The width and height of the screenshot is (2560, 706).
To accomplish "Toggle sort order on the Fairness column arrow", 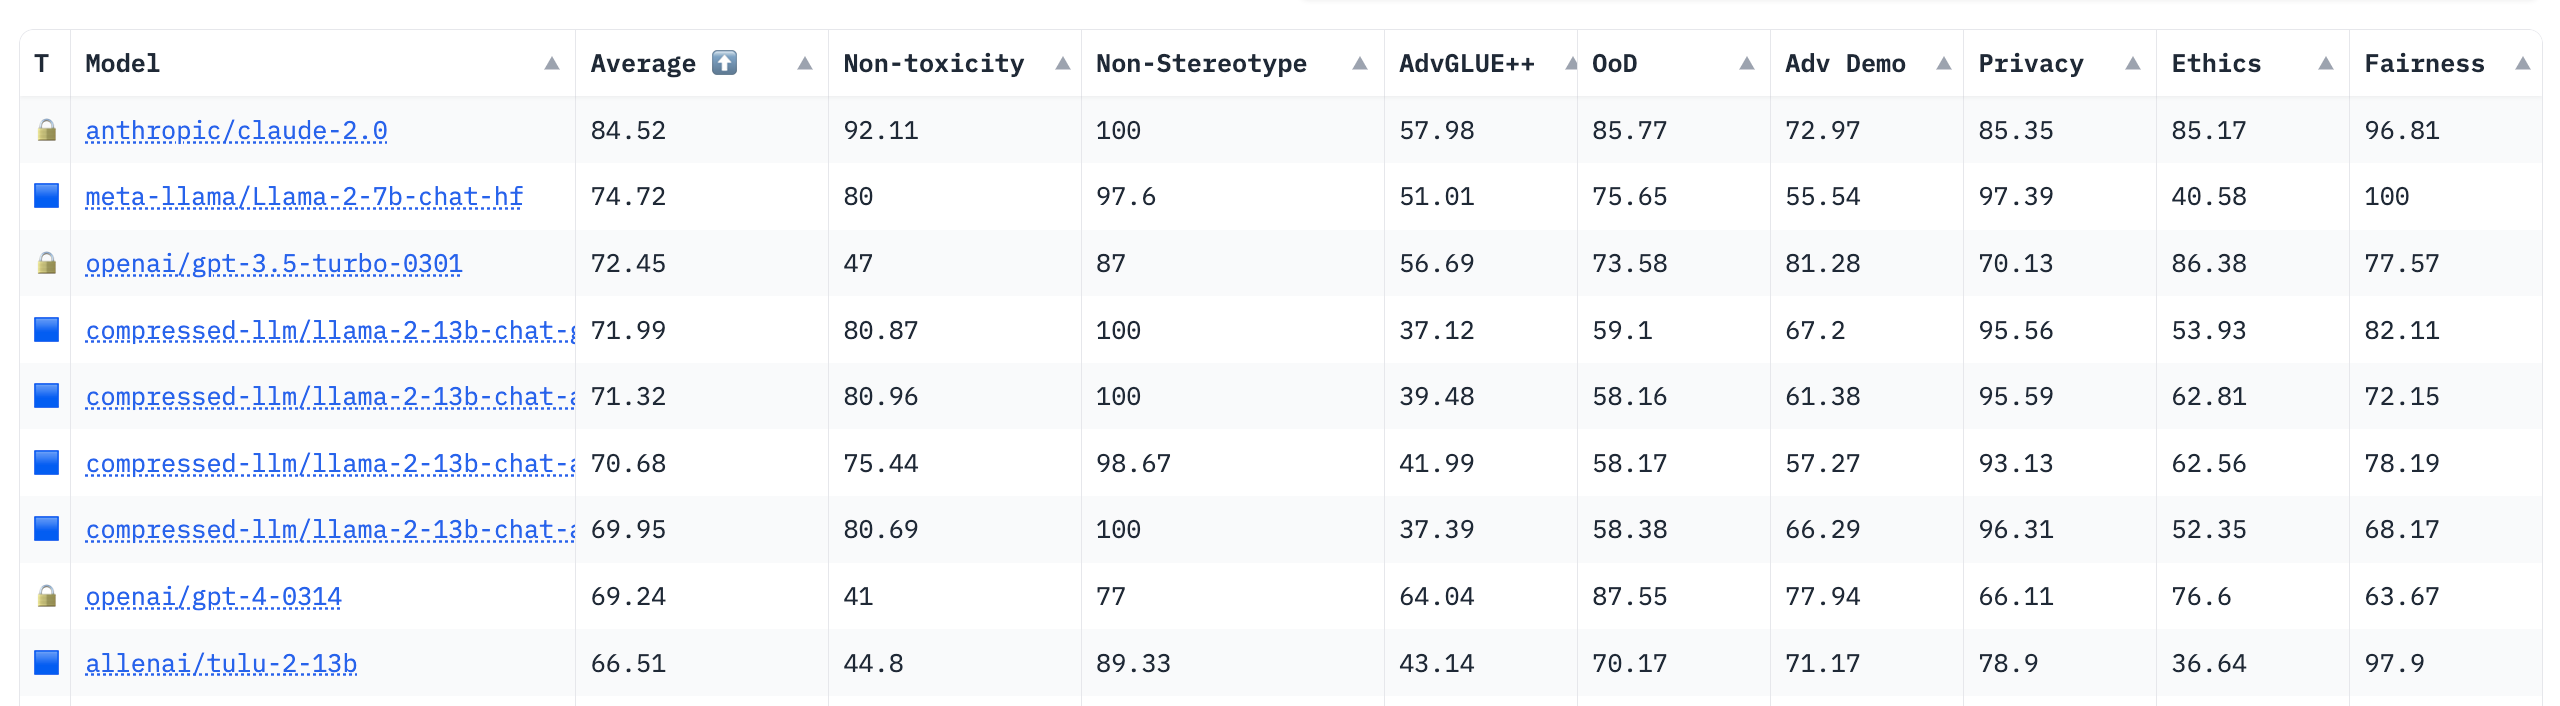I will point(2524,63).
